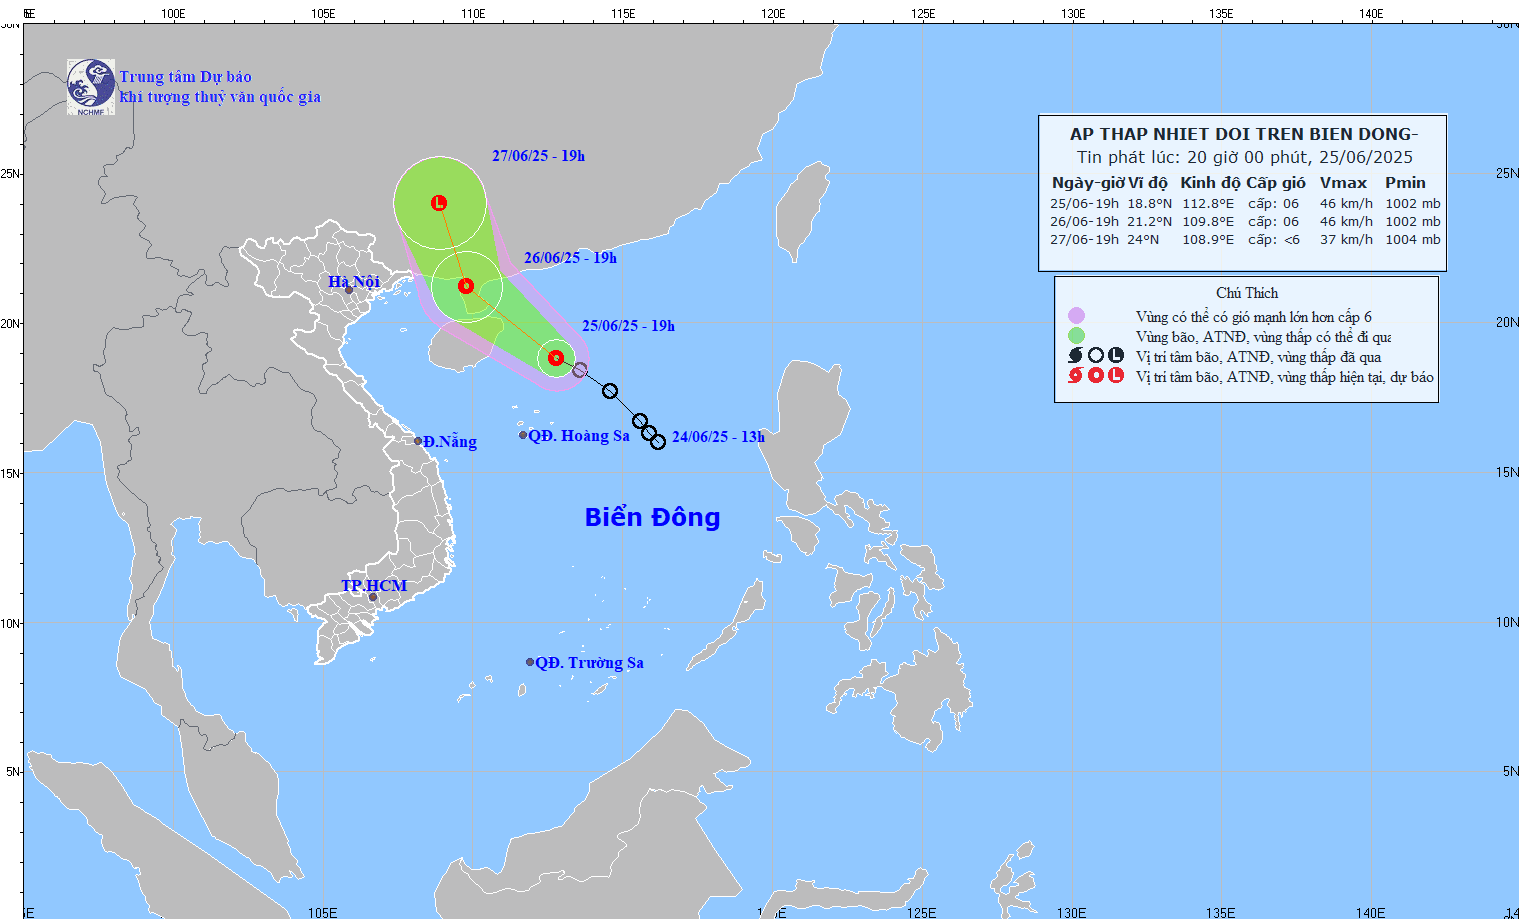Click the Chú Thích legend heading
This screenshot has height=919, width=1519.
pos(1246,293)
